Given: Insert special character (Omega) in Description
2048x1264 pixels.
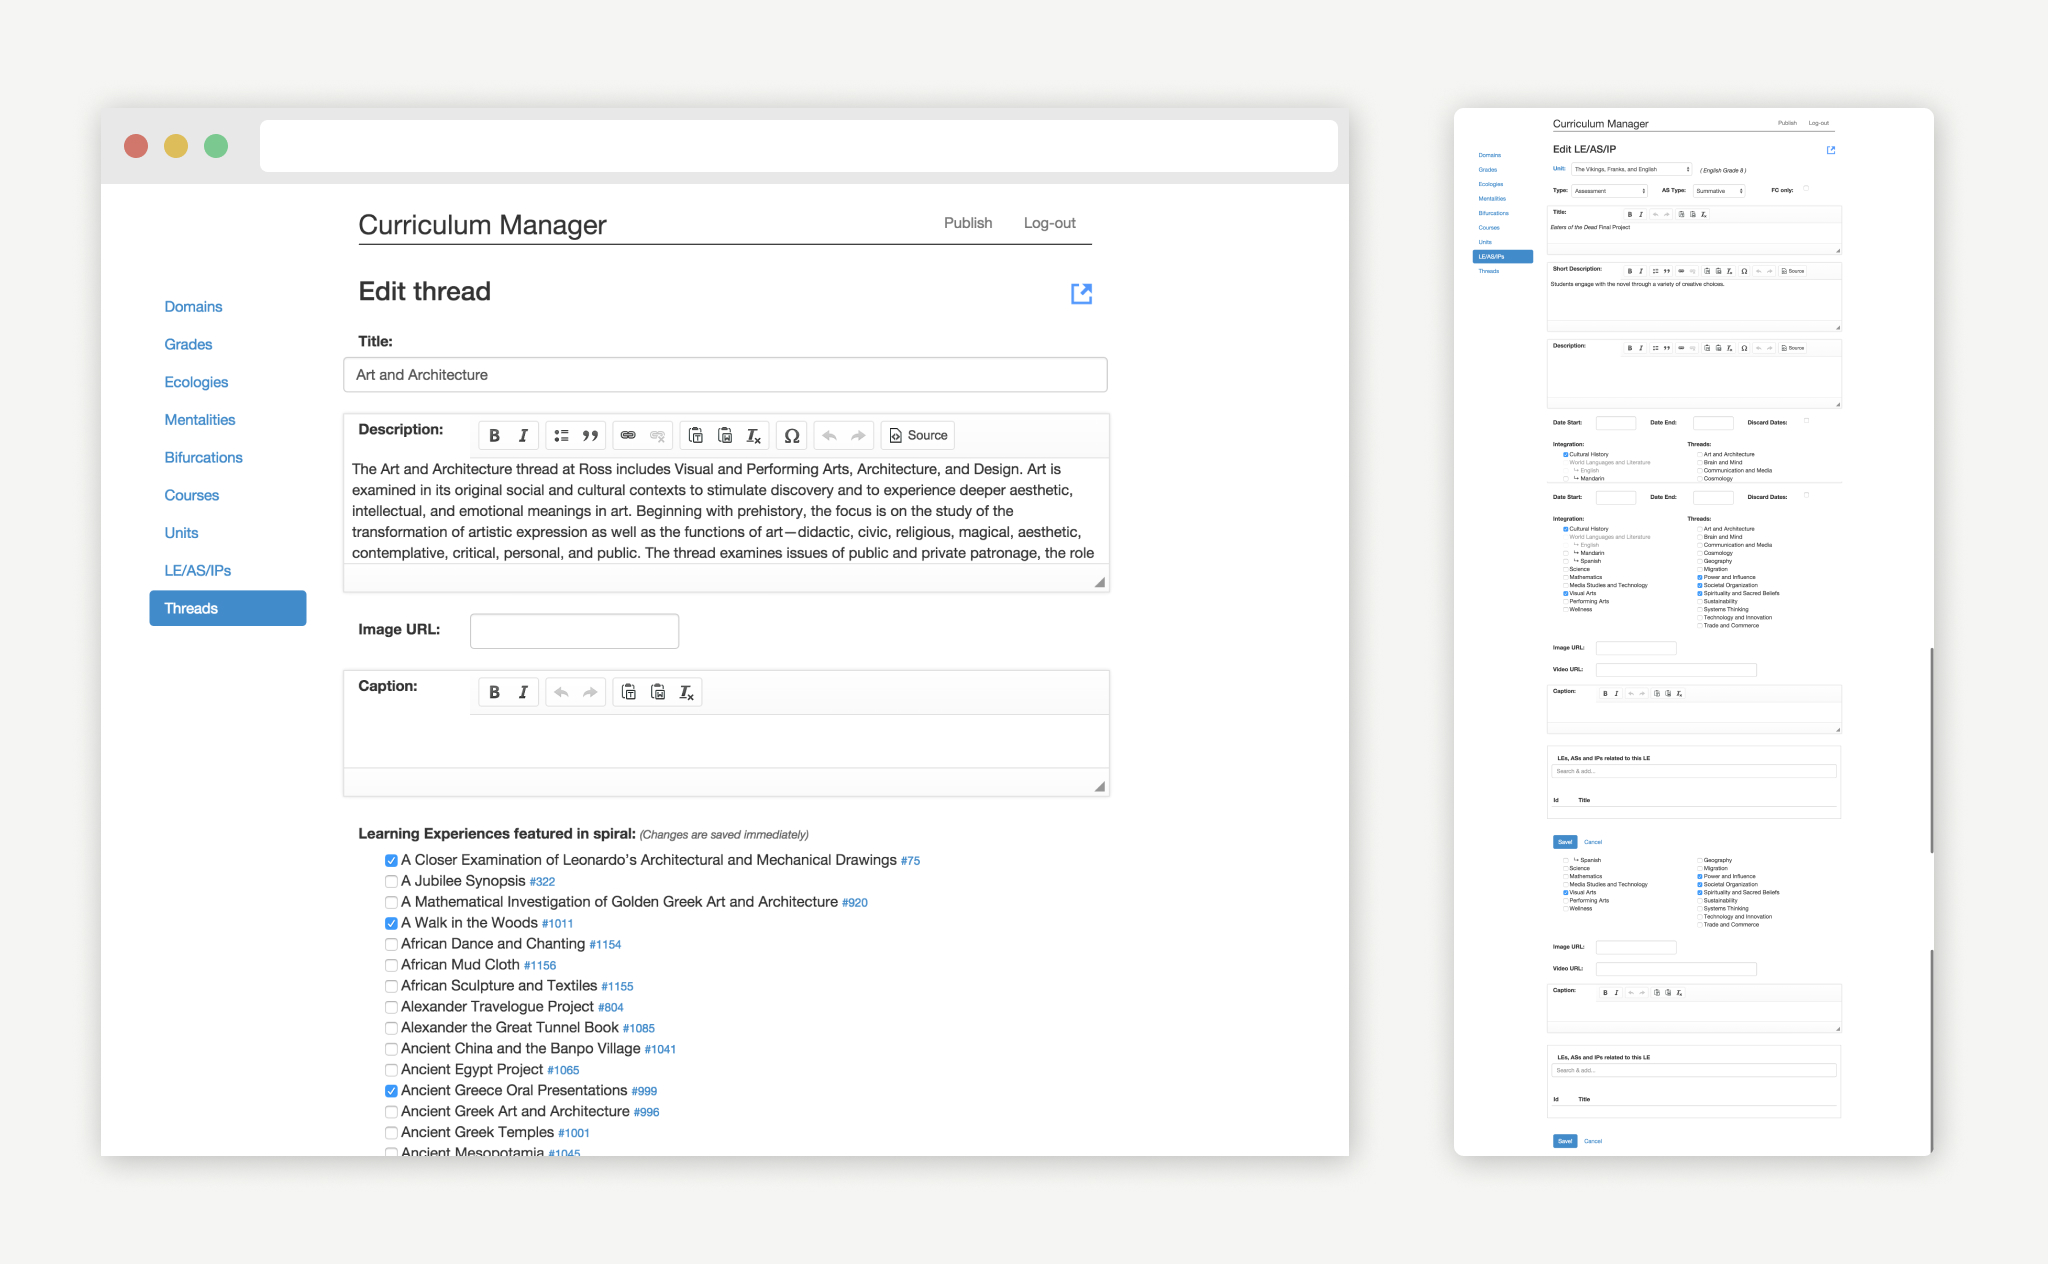Looking at the screenshot, I should tap(791, 436).
